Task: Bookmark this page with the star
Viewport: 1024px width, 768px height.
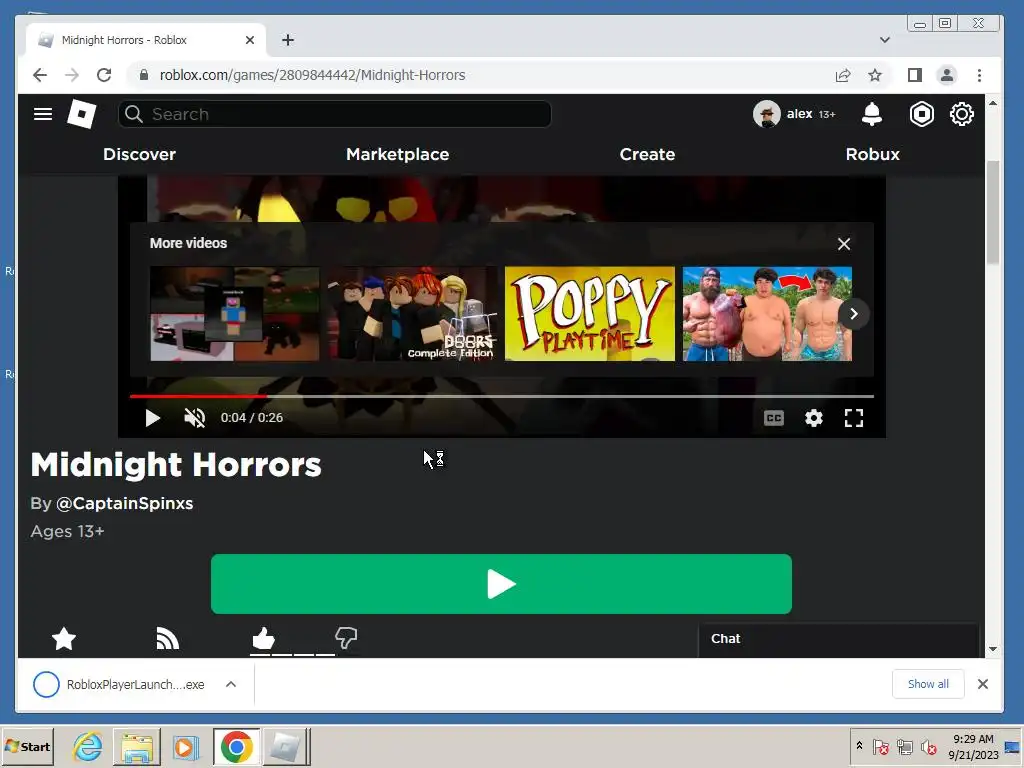Action: click(x=875, y=75)
